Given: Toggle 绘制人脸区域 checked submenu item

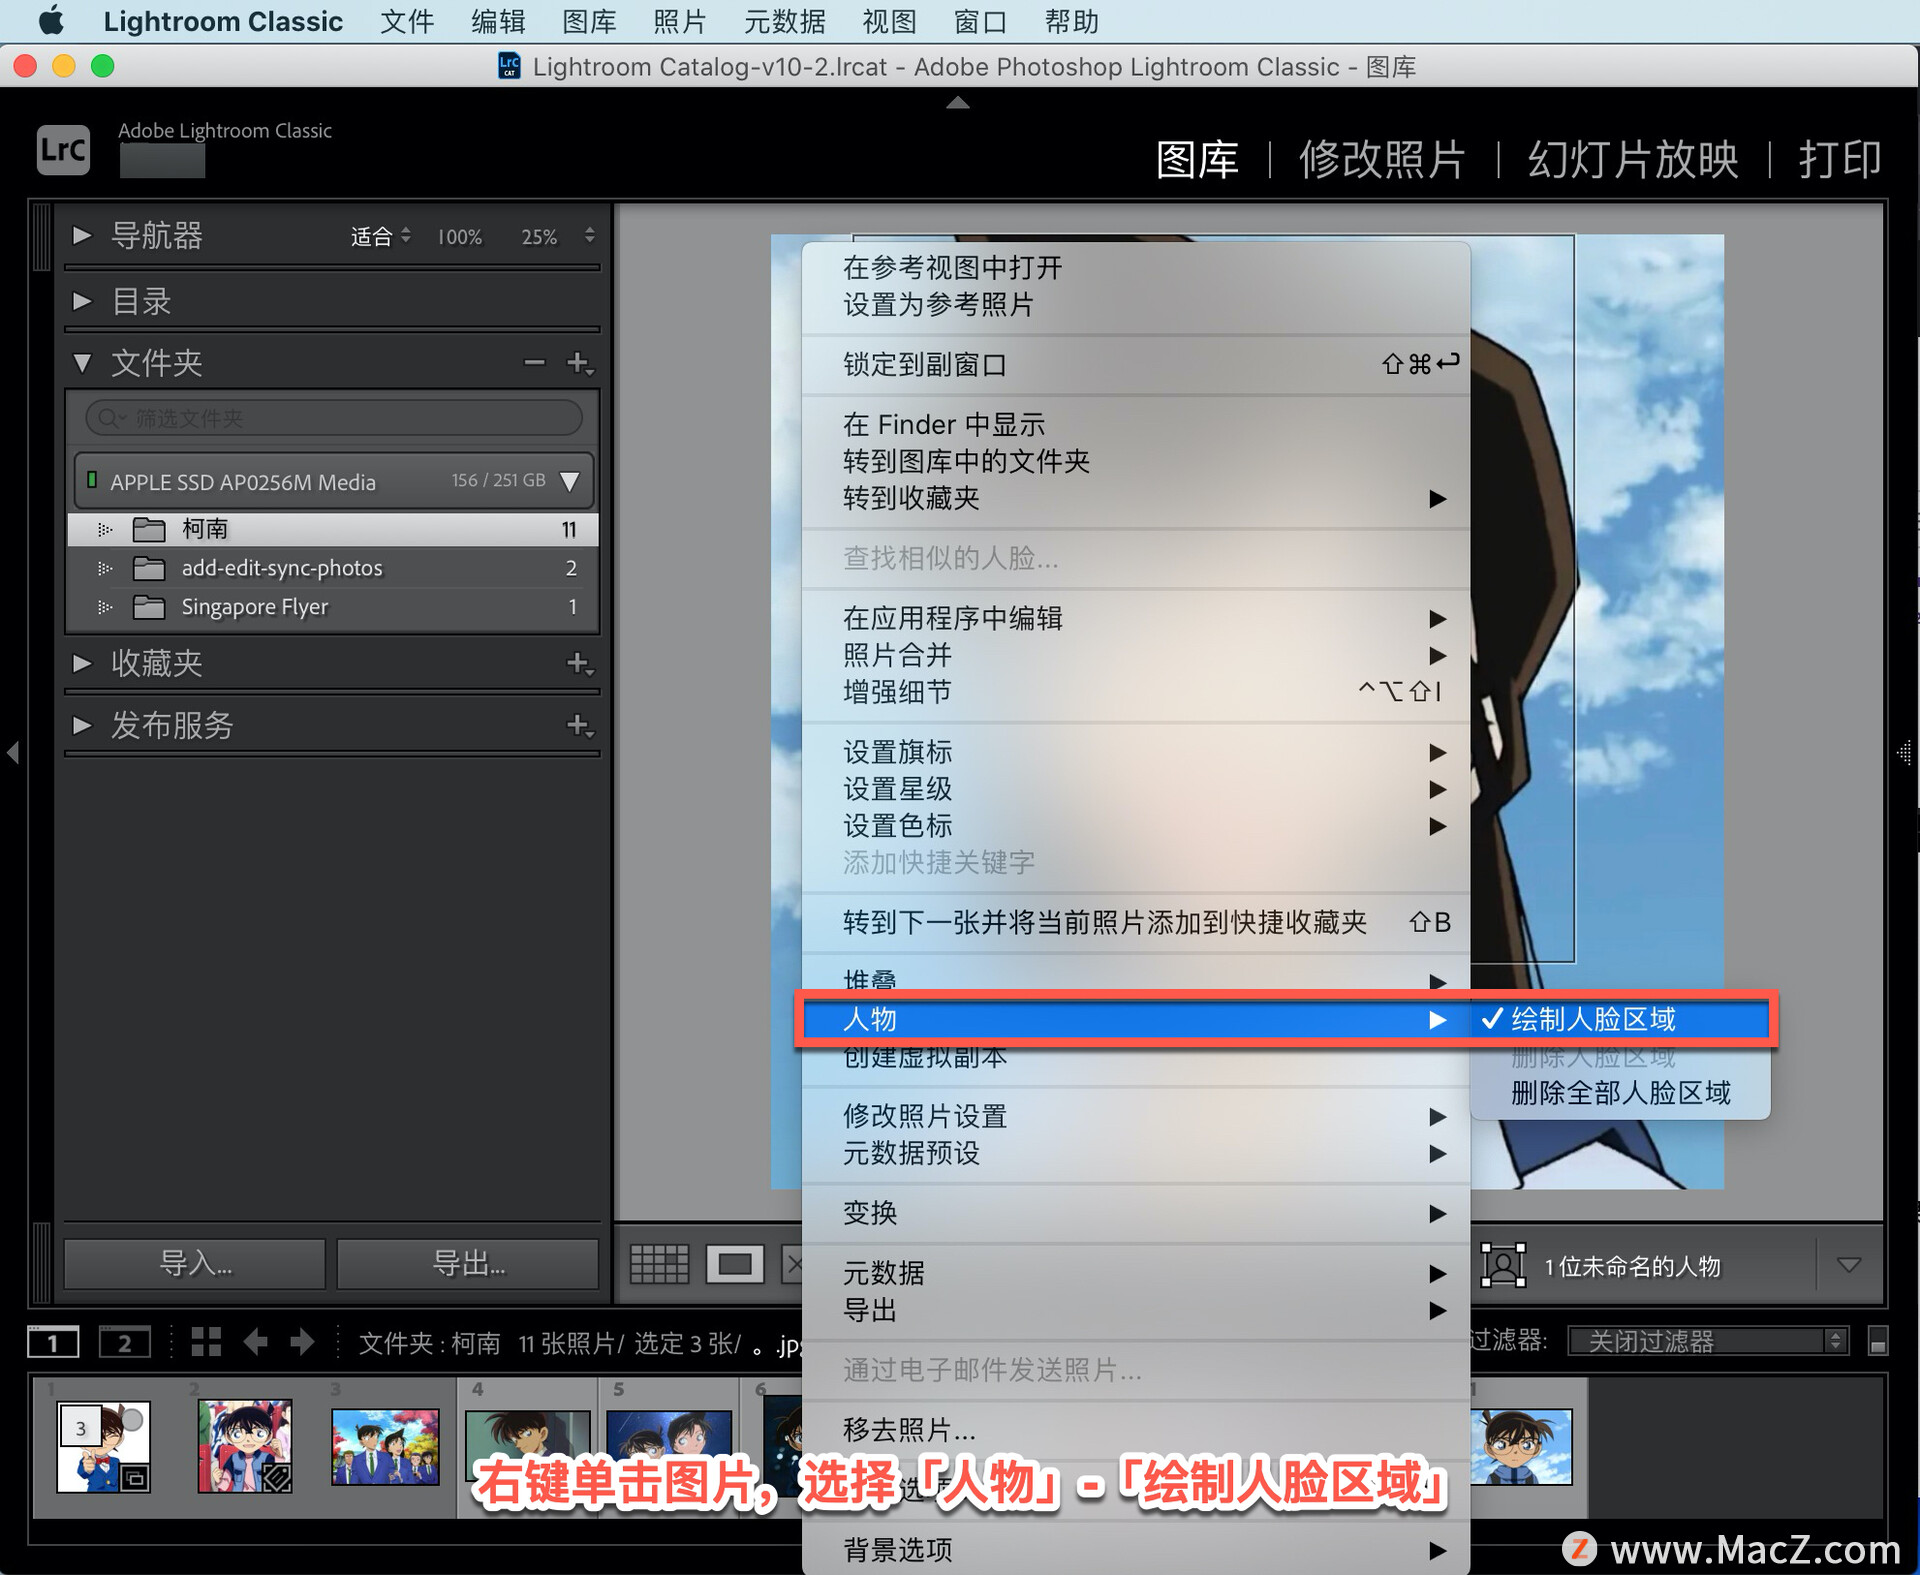Looking at the screenshot, I should 1620,1019.
